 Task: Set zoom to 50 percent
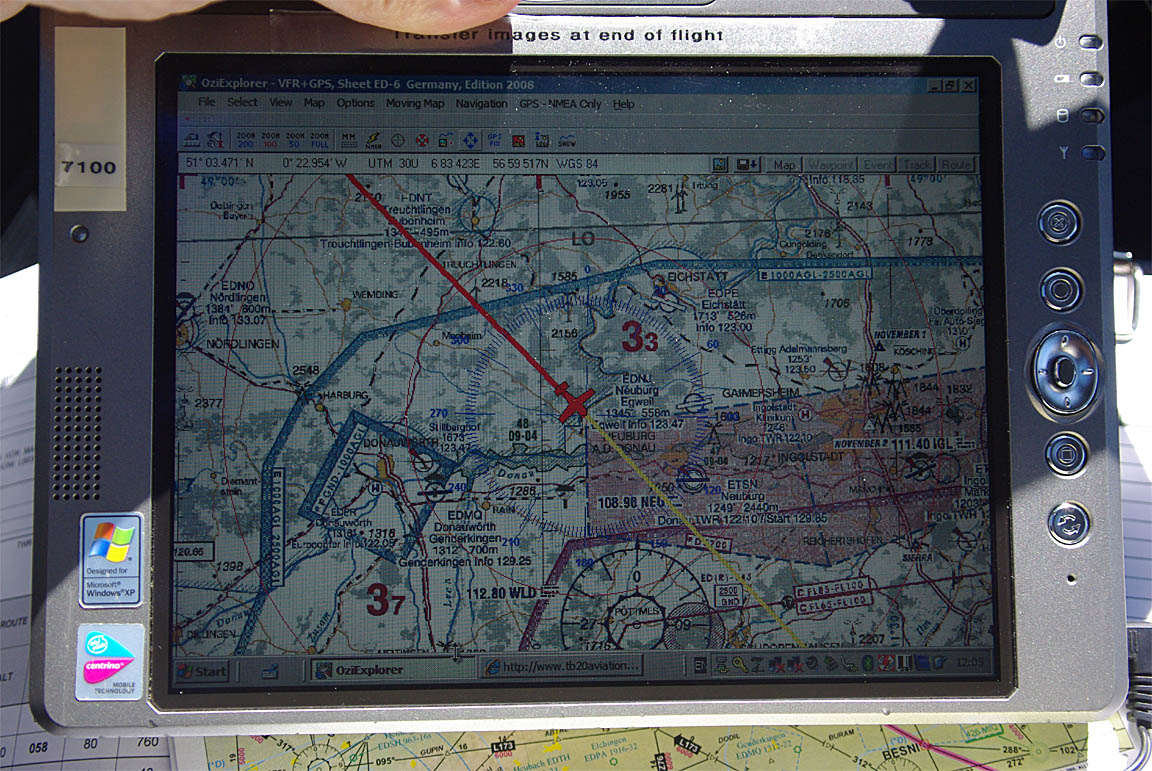(x=295, y=140)
